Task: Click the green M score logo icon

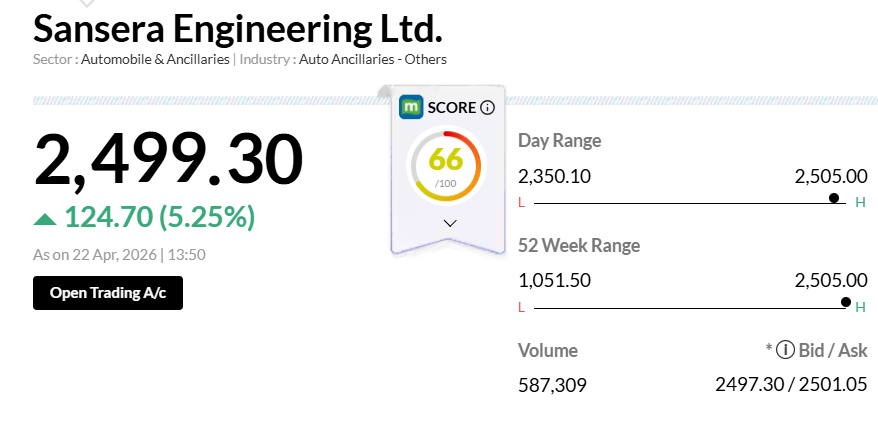Action: [411, 107]
